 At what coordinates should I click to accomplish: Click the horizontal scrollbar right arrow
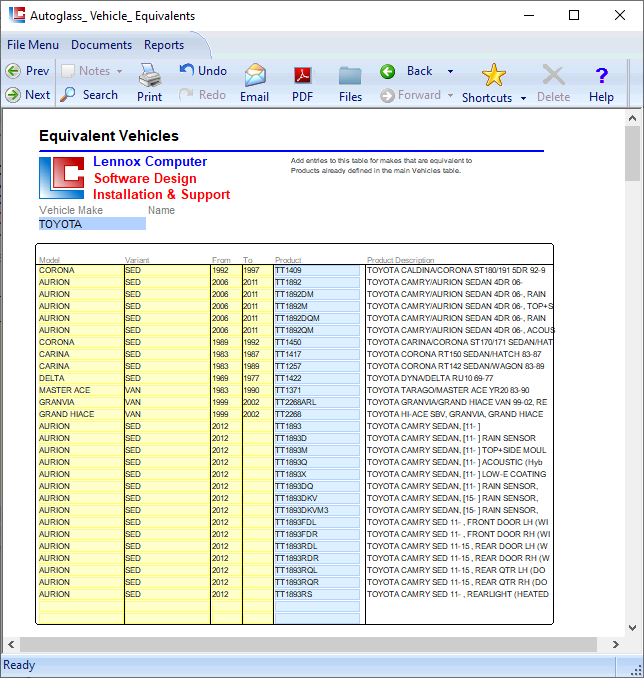point(615,644)
